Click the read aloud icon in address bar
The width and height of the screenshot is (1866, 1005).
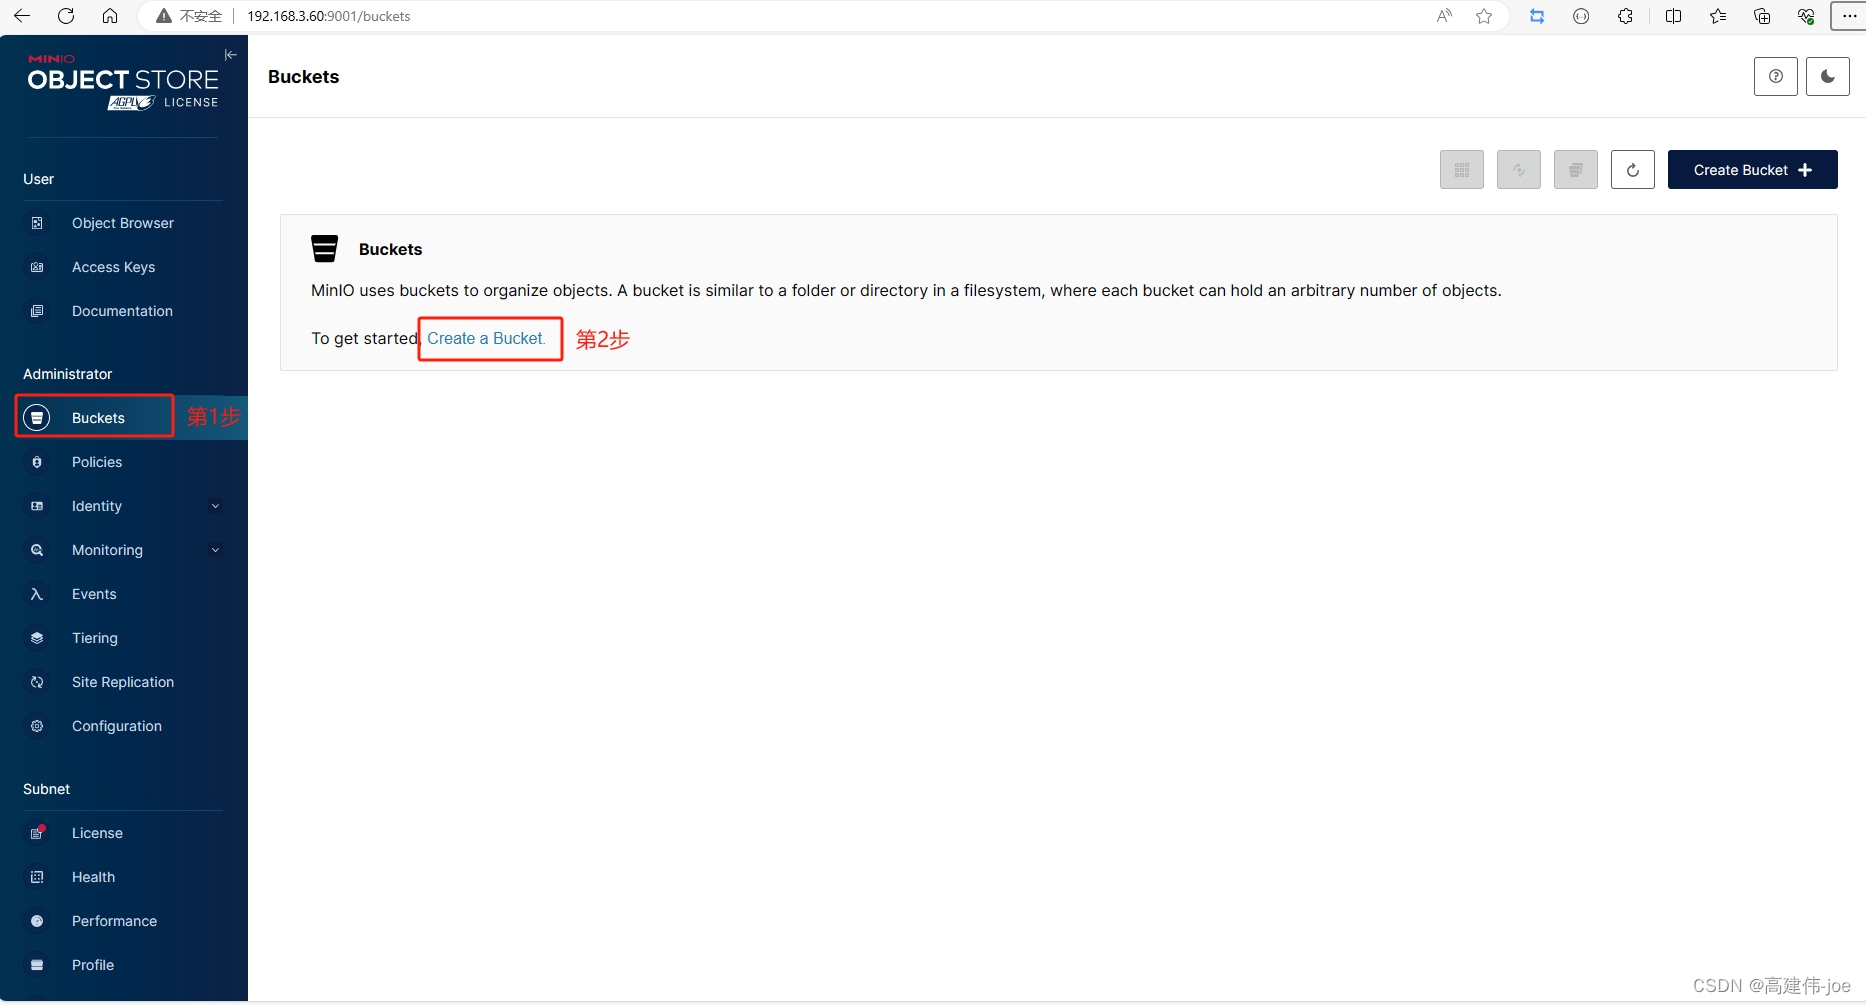point(1444,16)
